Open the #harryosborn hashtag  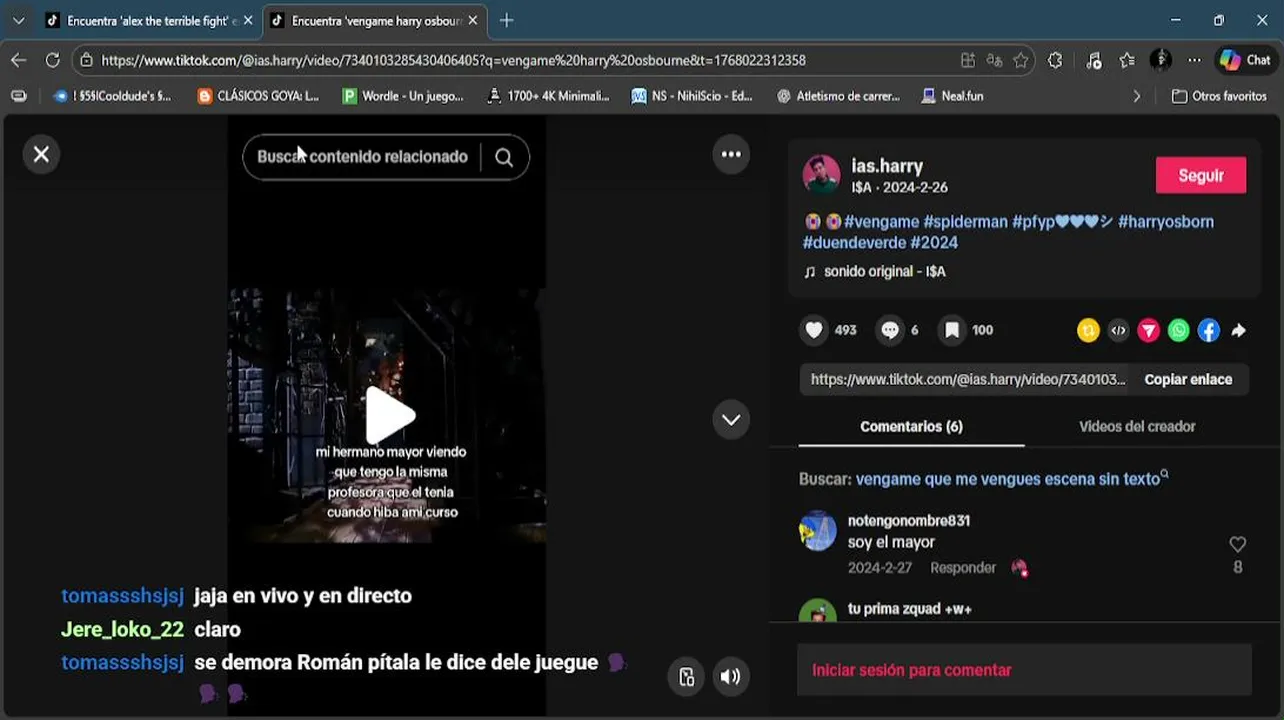point(1166,222)
